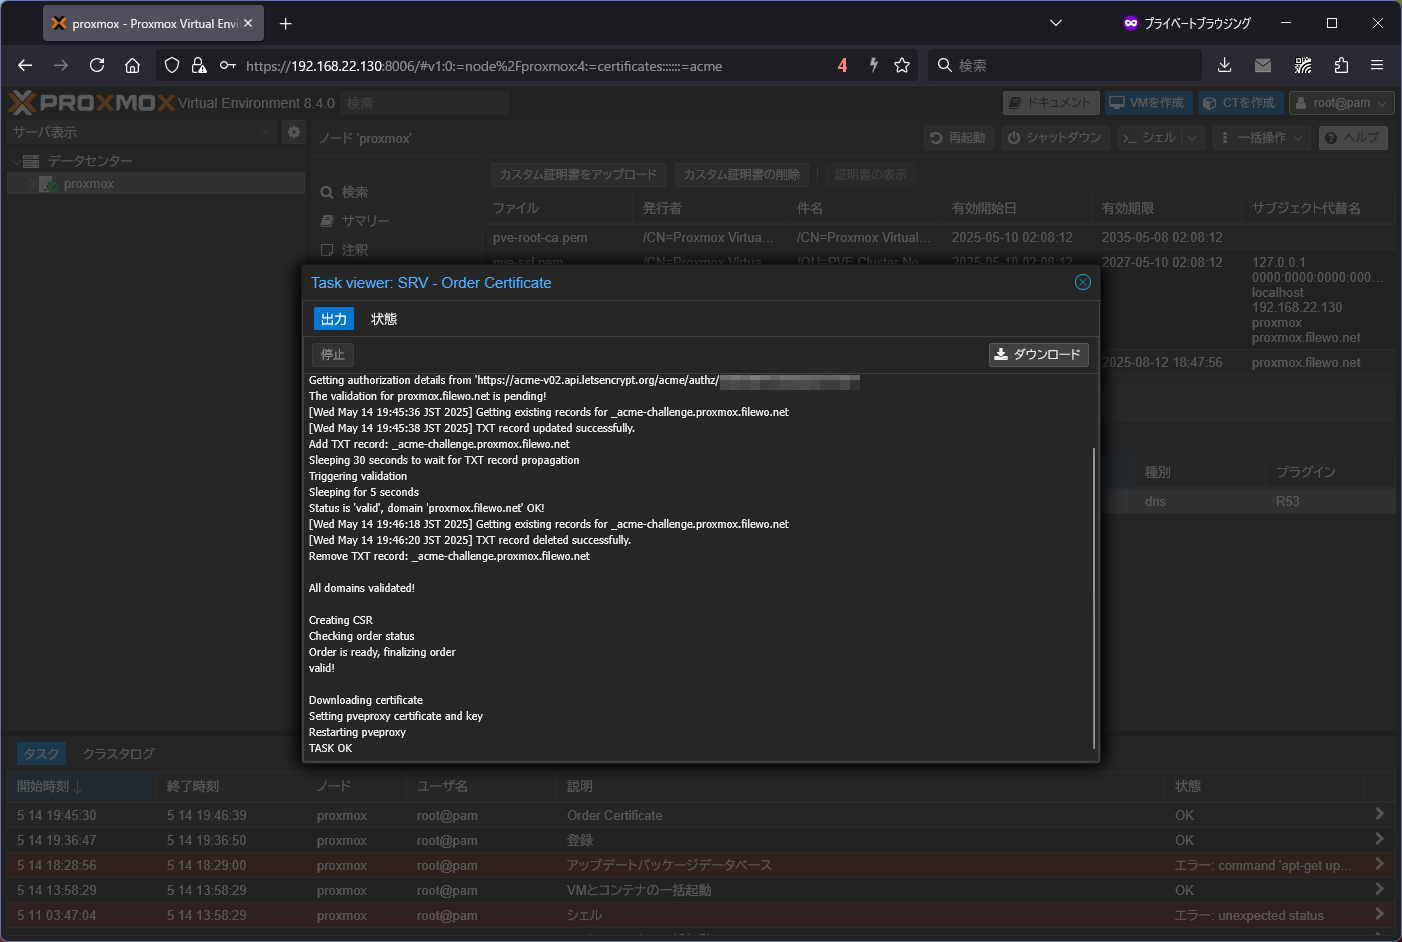Click the Proxmox header search field

[x=425, y=103]
